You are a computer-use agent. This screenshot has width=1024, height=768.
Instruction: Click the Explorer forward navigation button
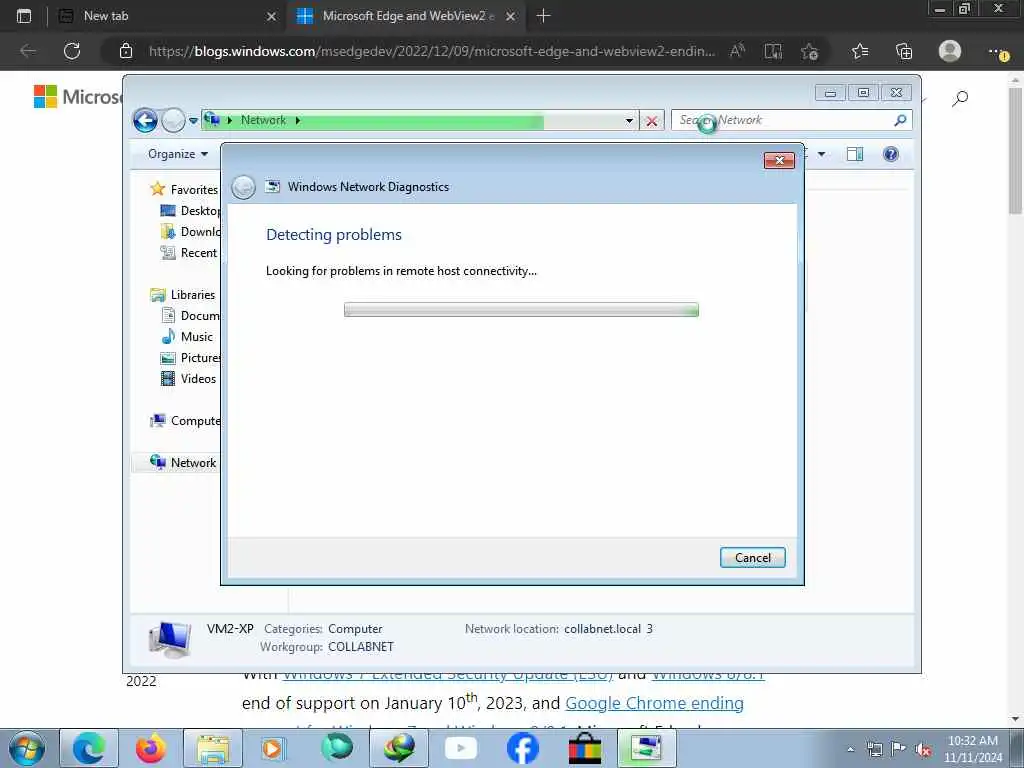[173, 120]
